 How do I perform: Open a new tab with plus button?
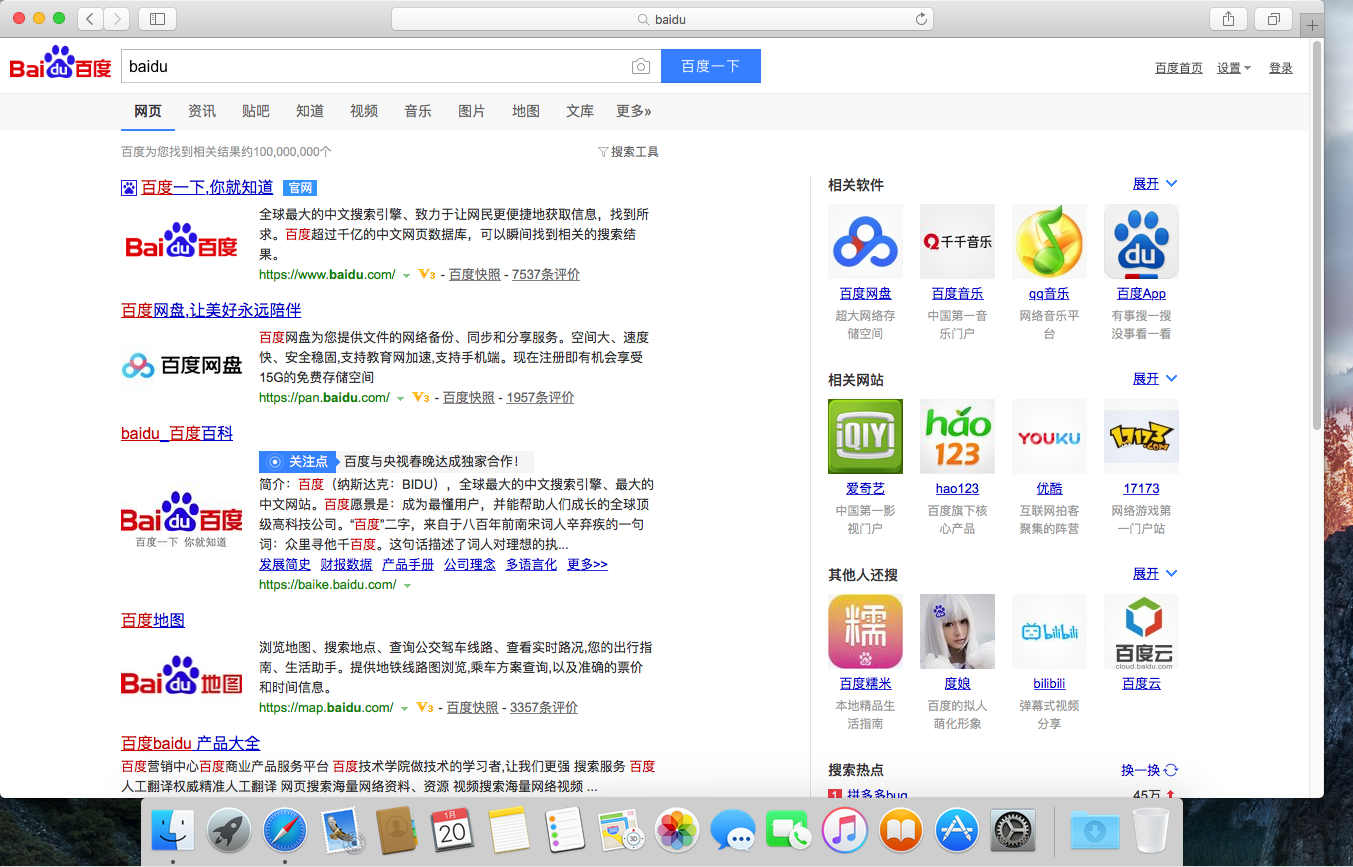point(1313,26)
